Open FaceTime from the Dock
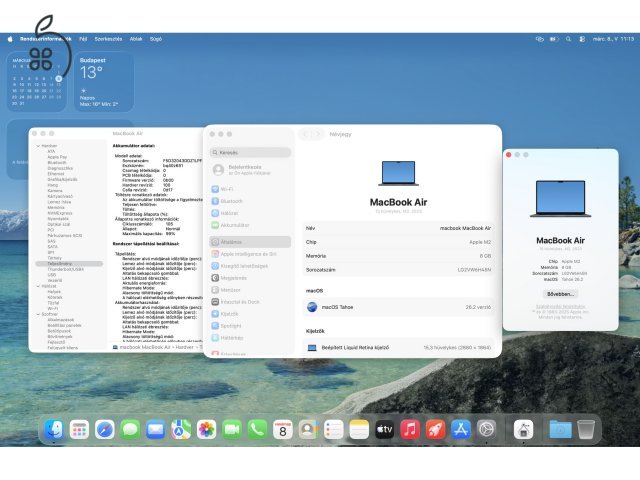640x480 pixels. pyautogui.click(x=232, y=429)
